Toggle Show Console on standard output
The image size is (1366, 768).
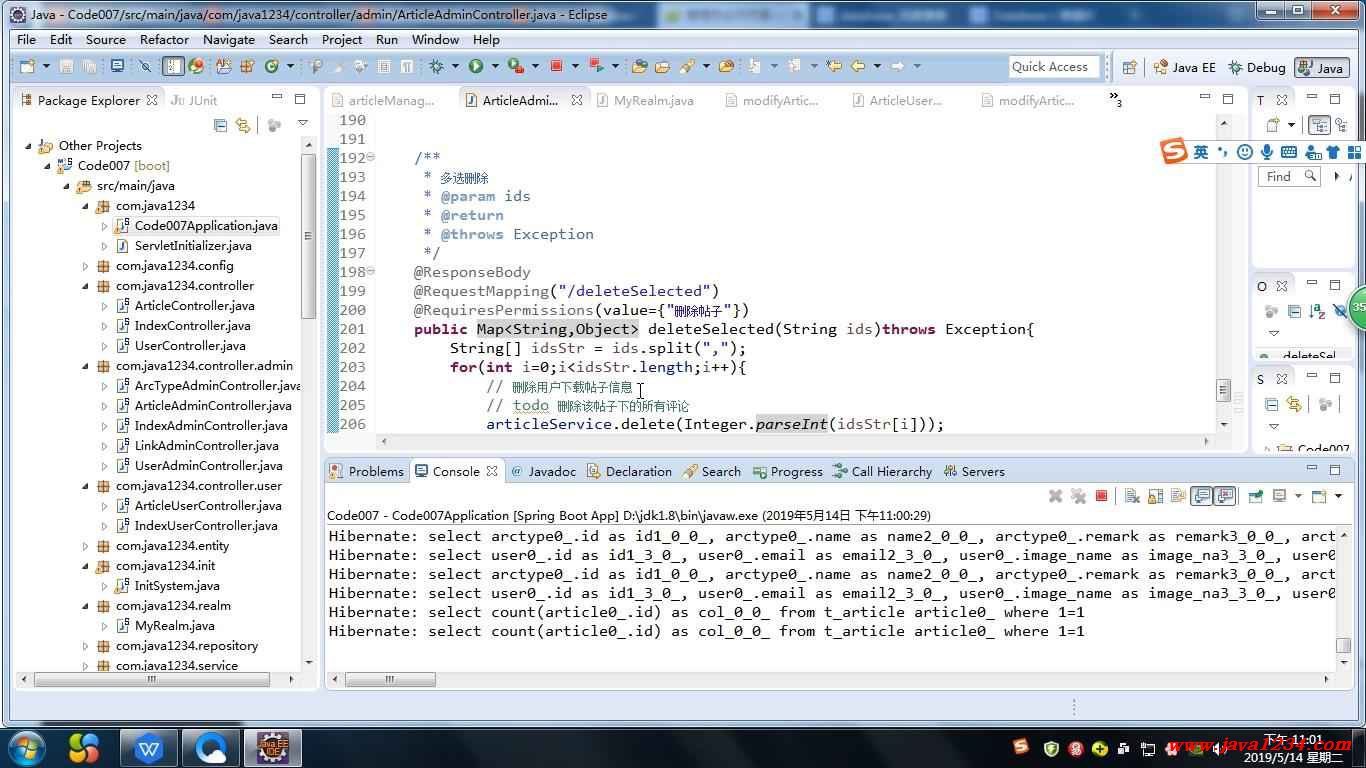click(x=1202, y=496)
